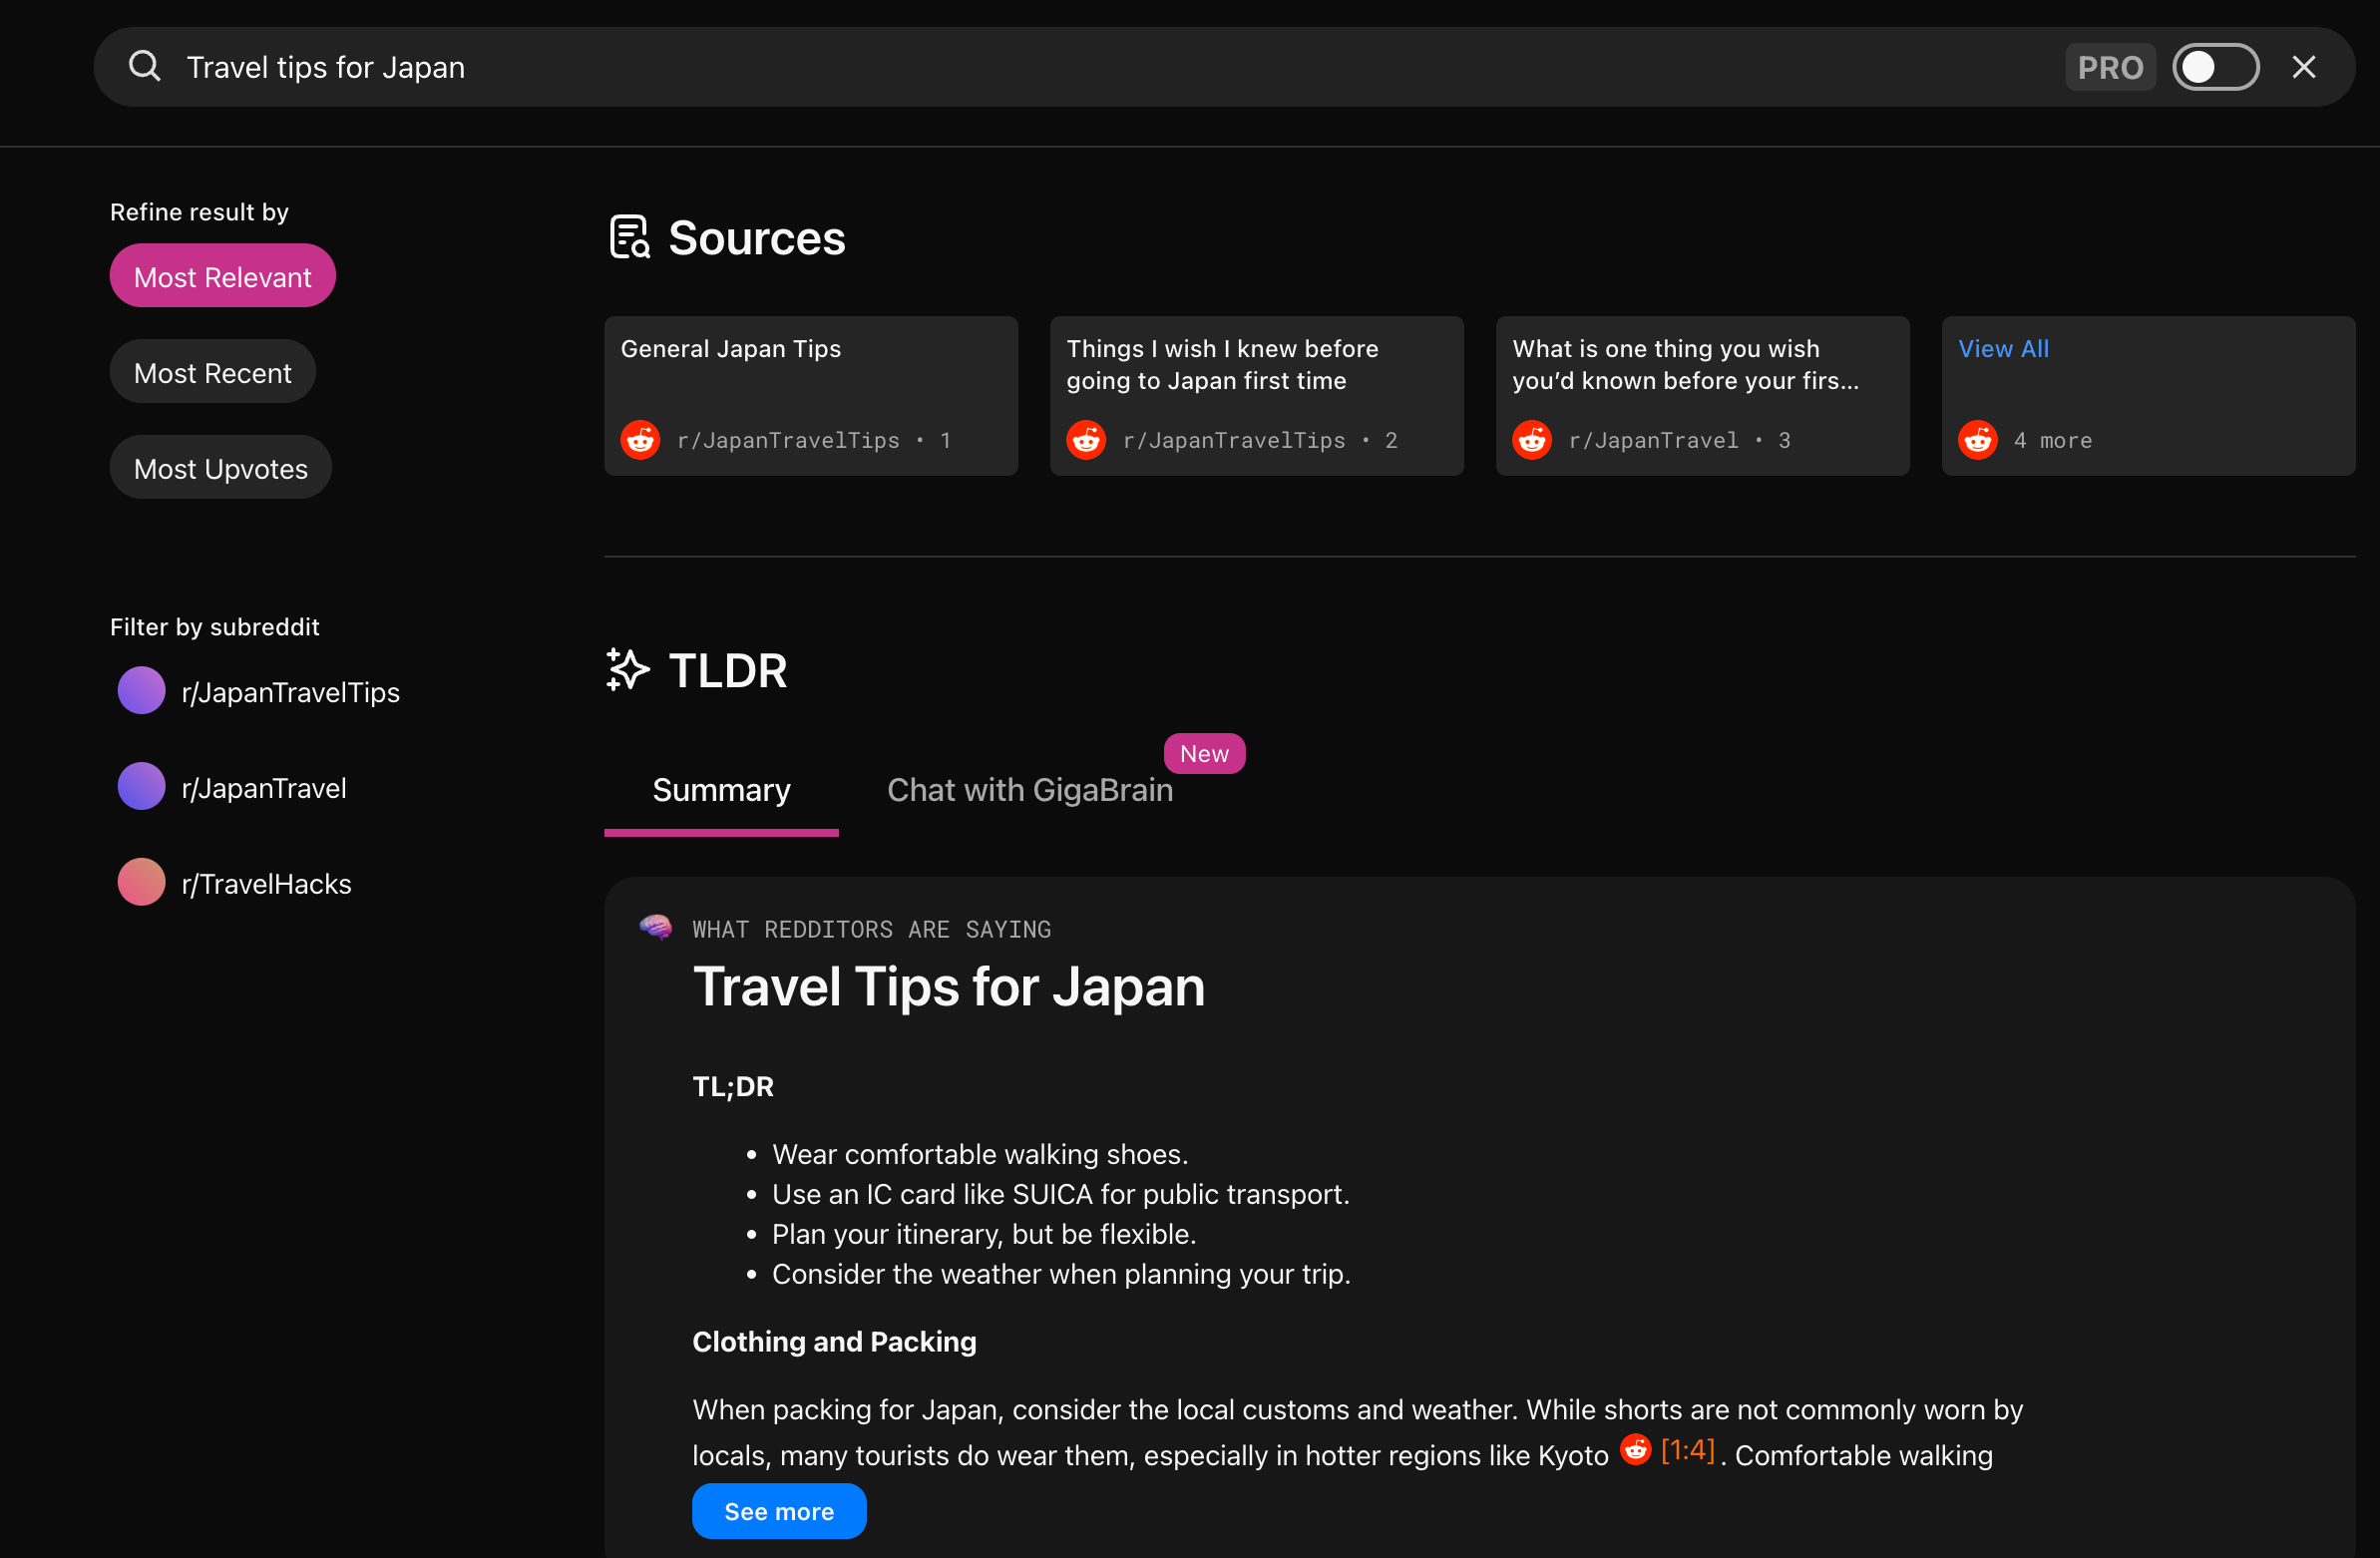
Task: Filter by r/JapanTravelTips subreddit
Action: point(290,692)
